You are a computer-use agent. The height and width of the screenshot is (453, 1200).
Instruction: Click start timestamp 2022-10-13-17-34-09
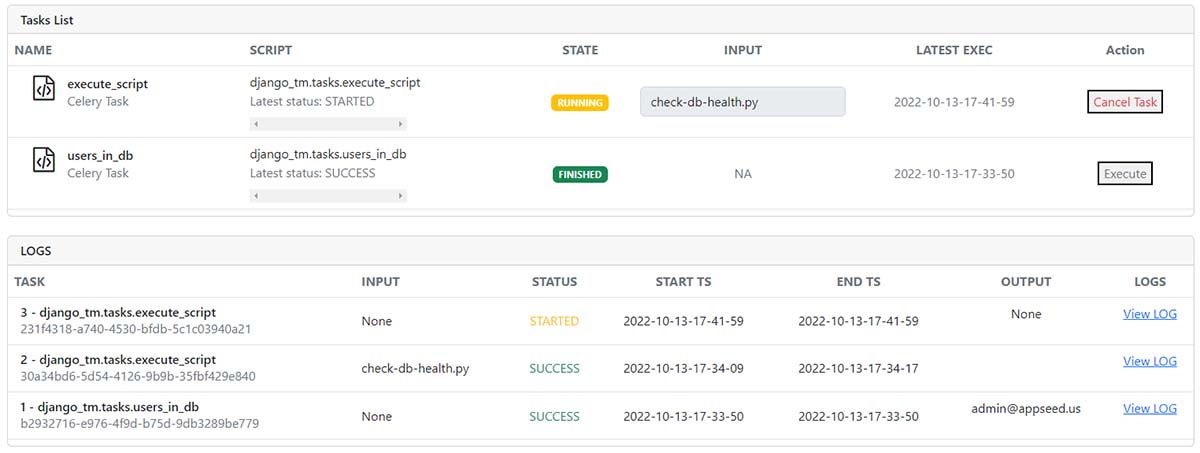683,368
